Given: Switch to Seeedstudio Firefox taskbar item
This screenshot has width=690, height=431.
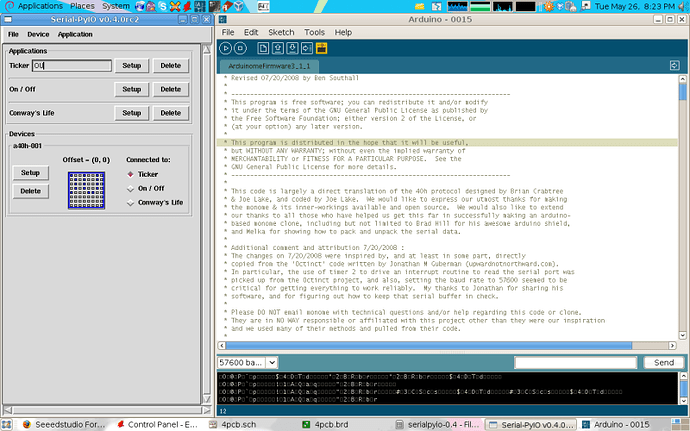Looking at the screenshot, I should point(64,424).
